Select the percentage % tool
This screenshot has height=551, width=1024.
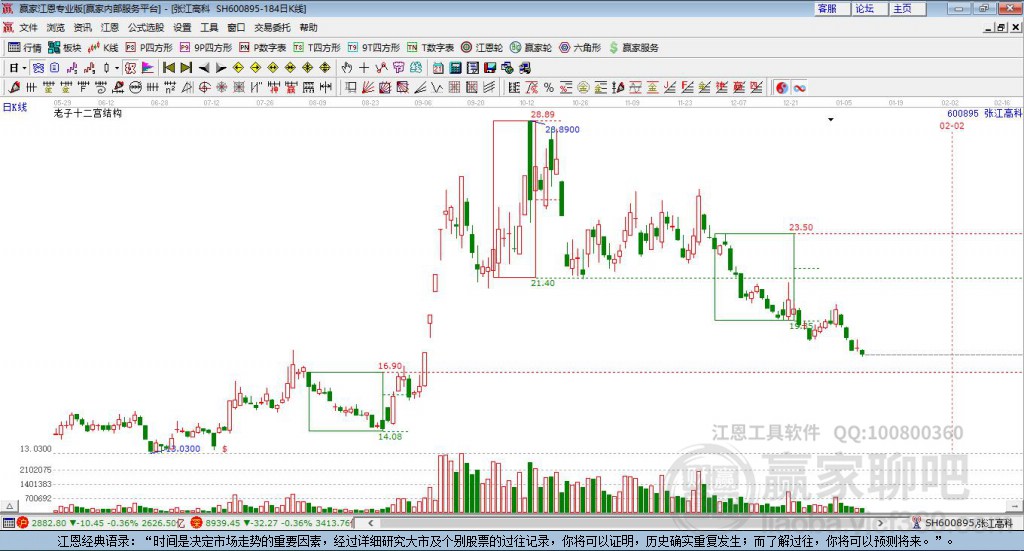[x=549, y=87]
